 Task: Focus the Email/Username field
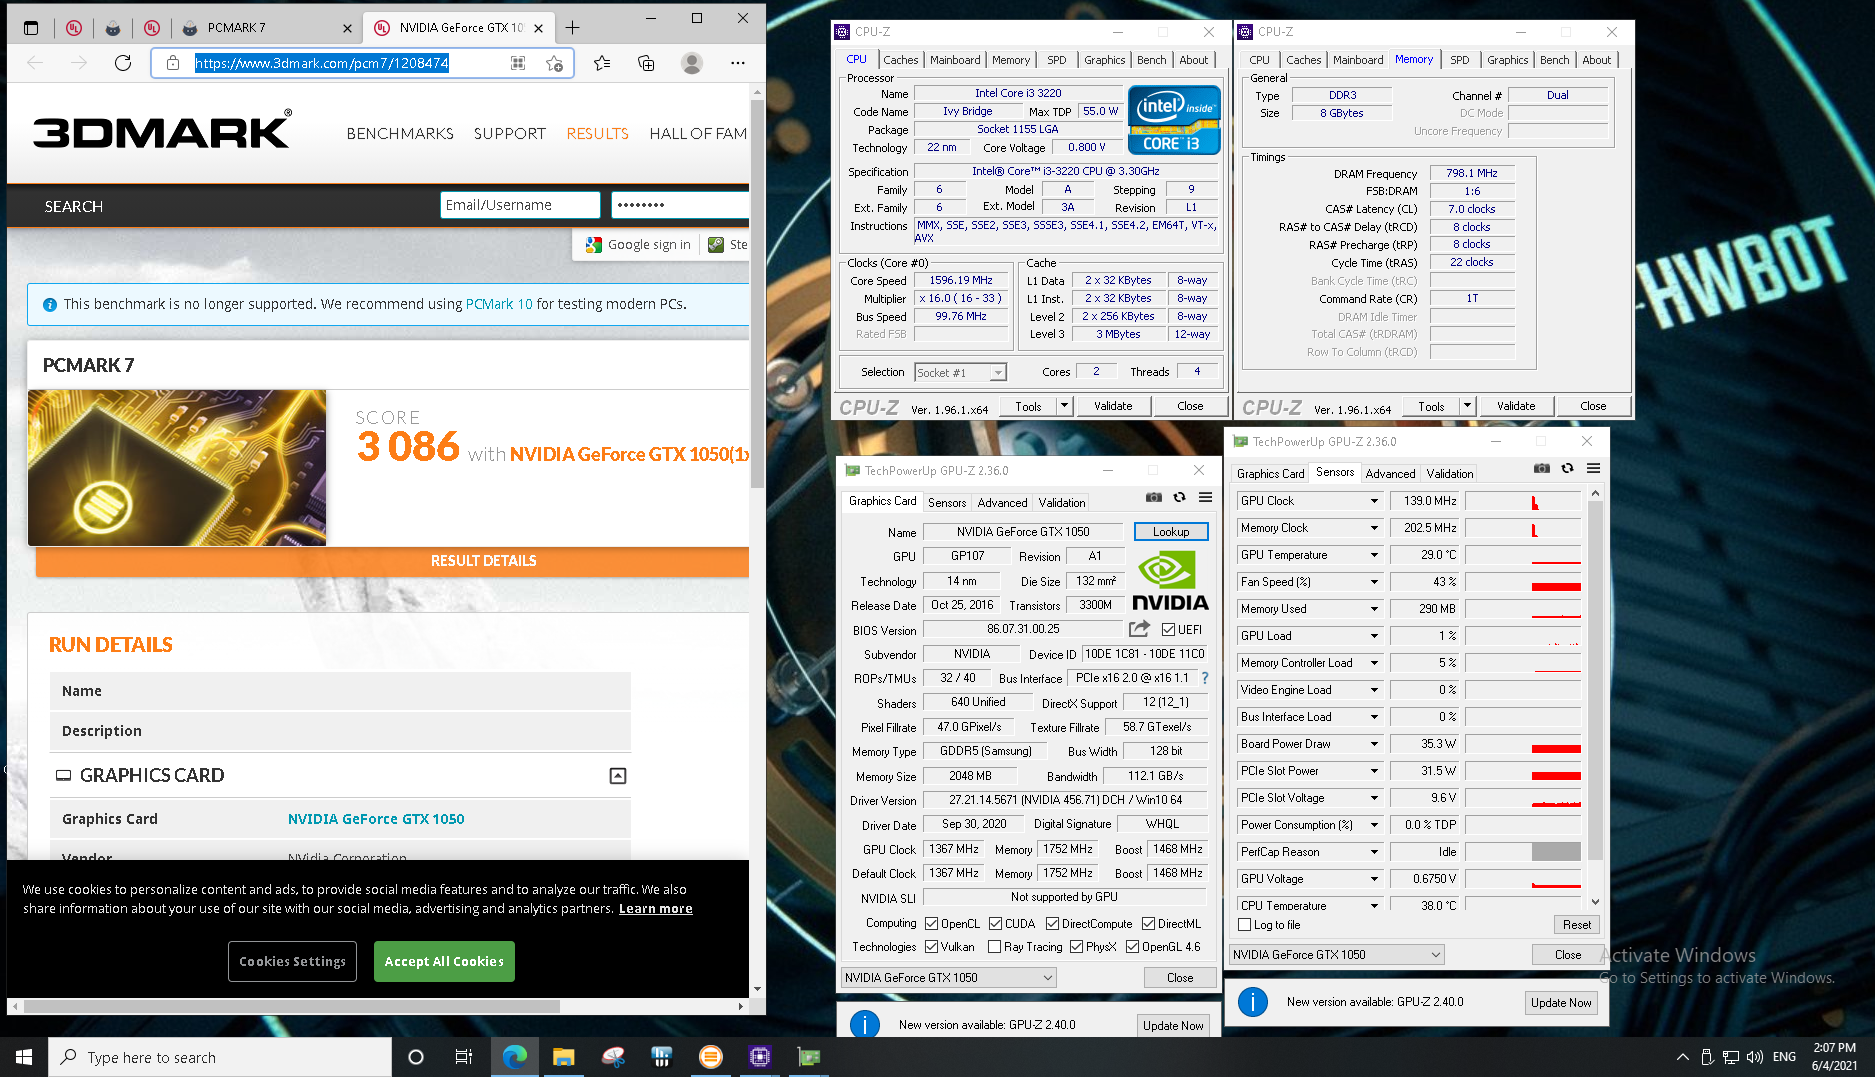(x=520, y=205)
